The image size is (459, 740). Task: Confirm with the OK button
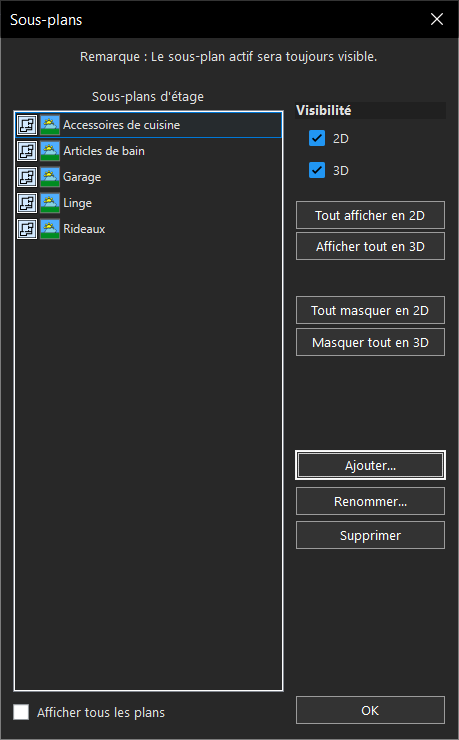click(370, 710)
